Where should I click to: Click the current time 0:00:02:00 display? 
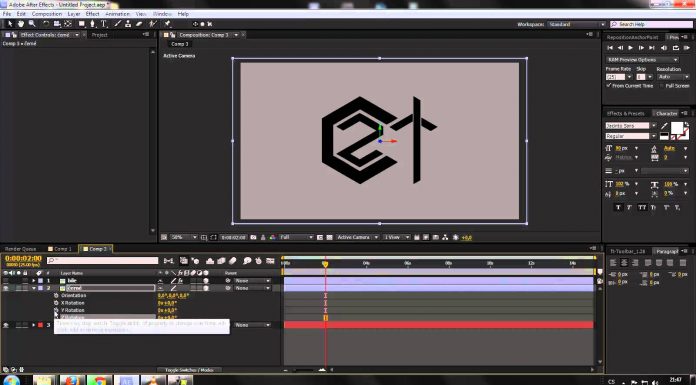click(x=23, y=258)
